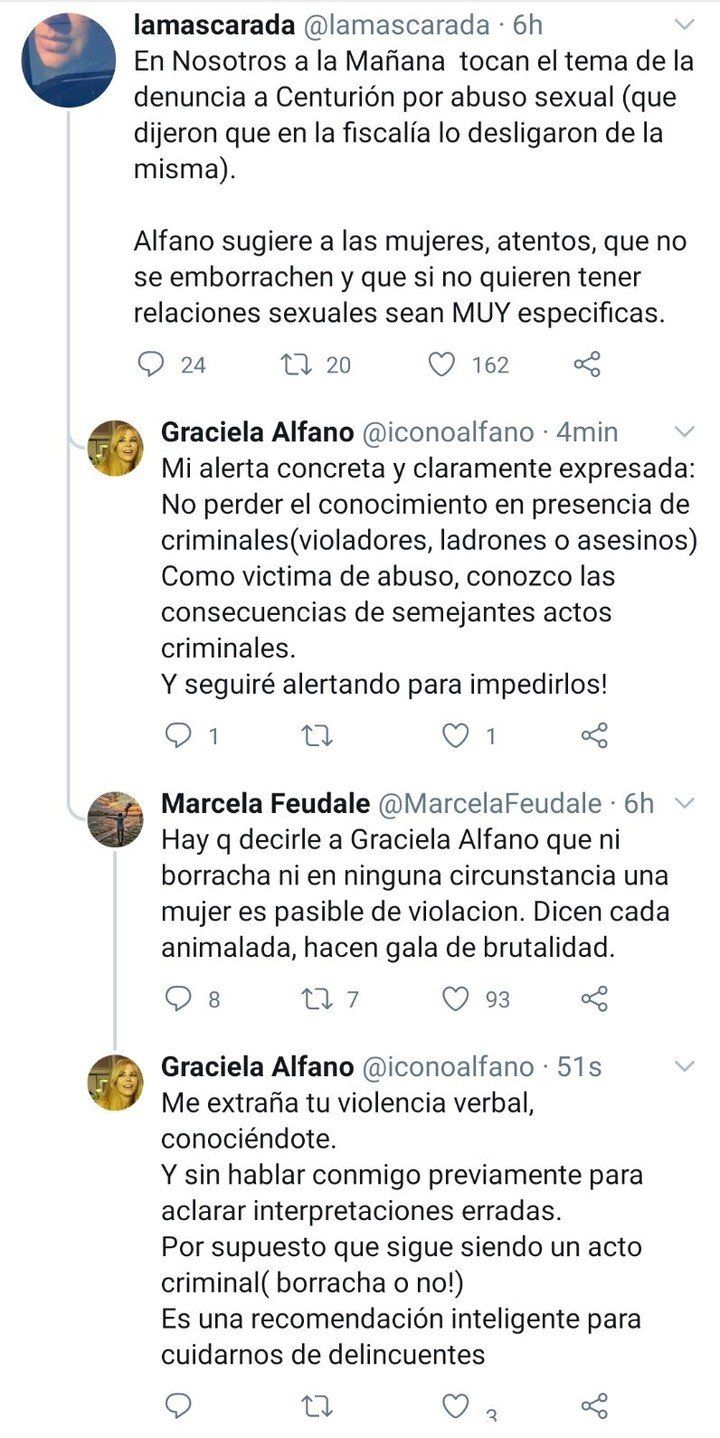The image size is (720, 1438).
Task: Reply to lamascarada's tweet with 24 replies
Action: tap(151, 364)
